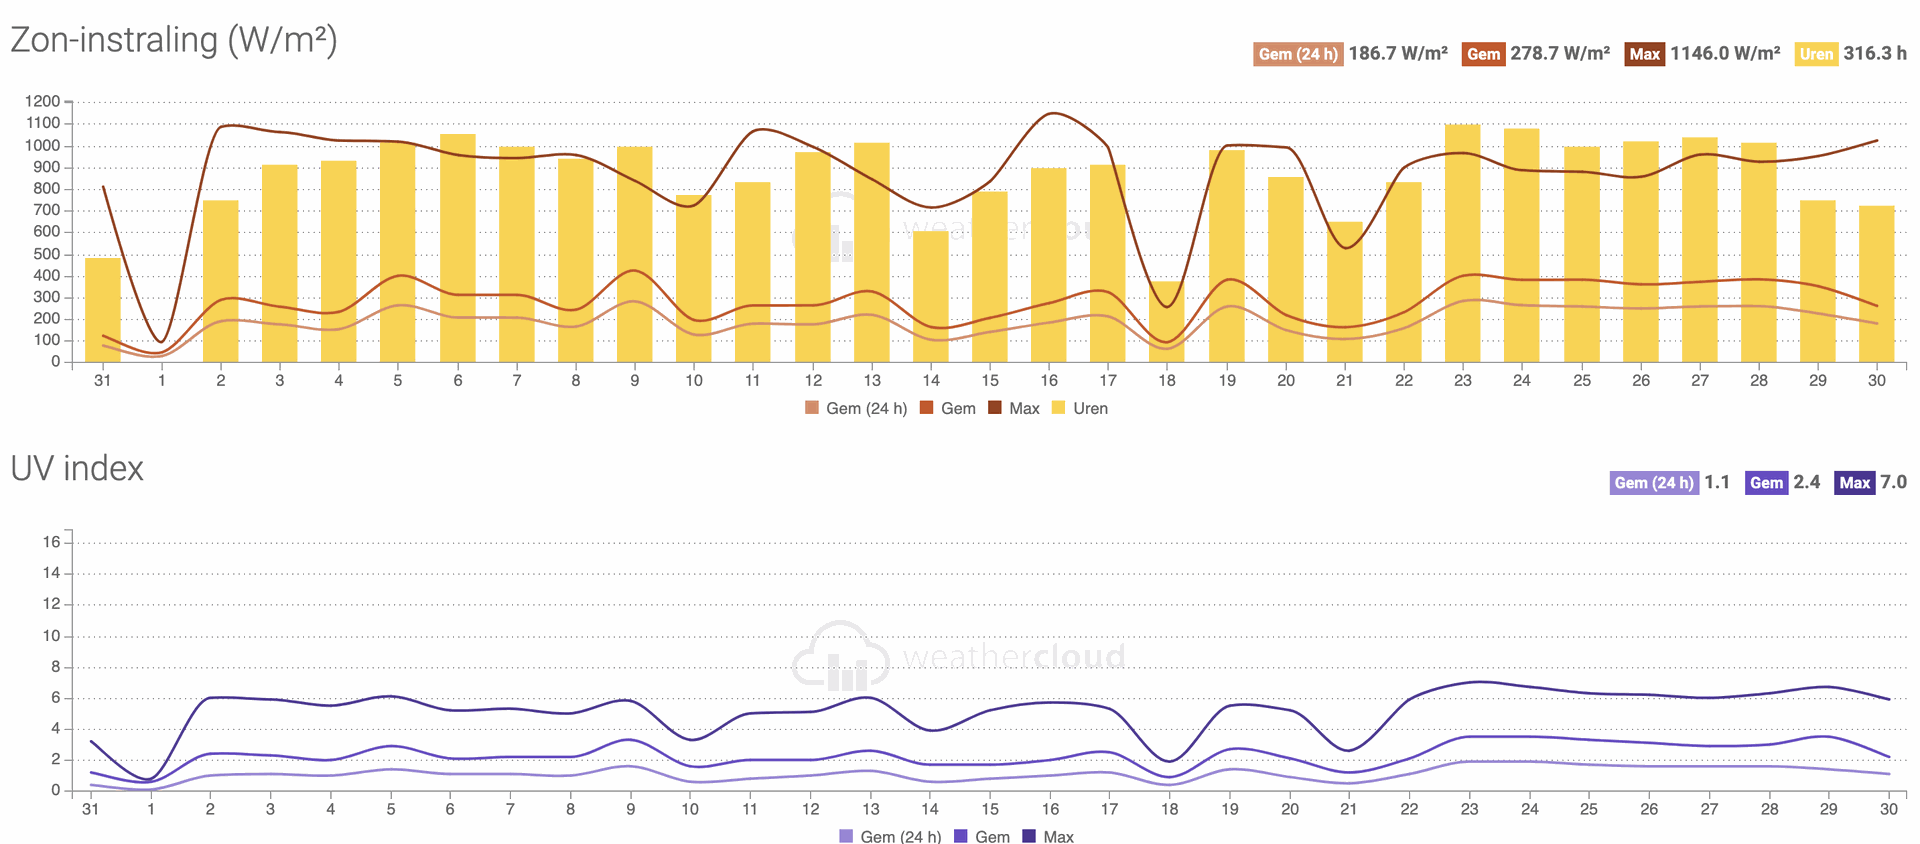Click the Max line peak at day 16
1920x844 pixels.
click(x=1051, y=113)
